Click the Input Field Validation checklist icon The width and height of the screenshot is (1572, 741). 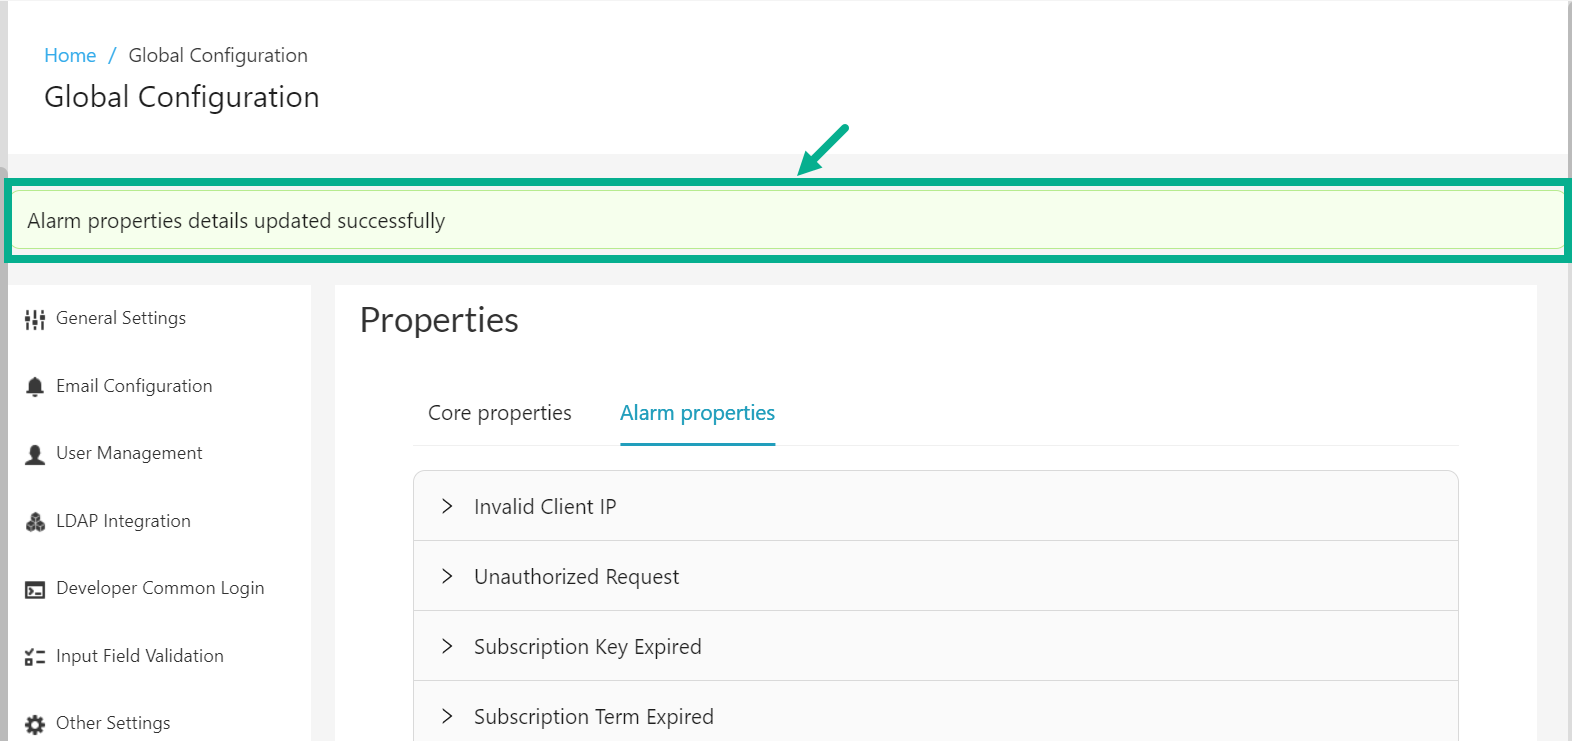pyautogui.click(x=34, y=656)
